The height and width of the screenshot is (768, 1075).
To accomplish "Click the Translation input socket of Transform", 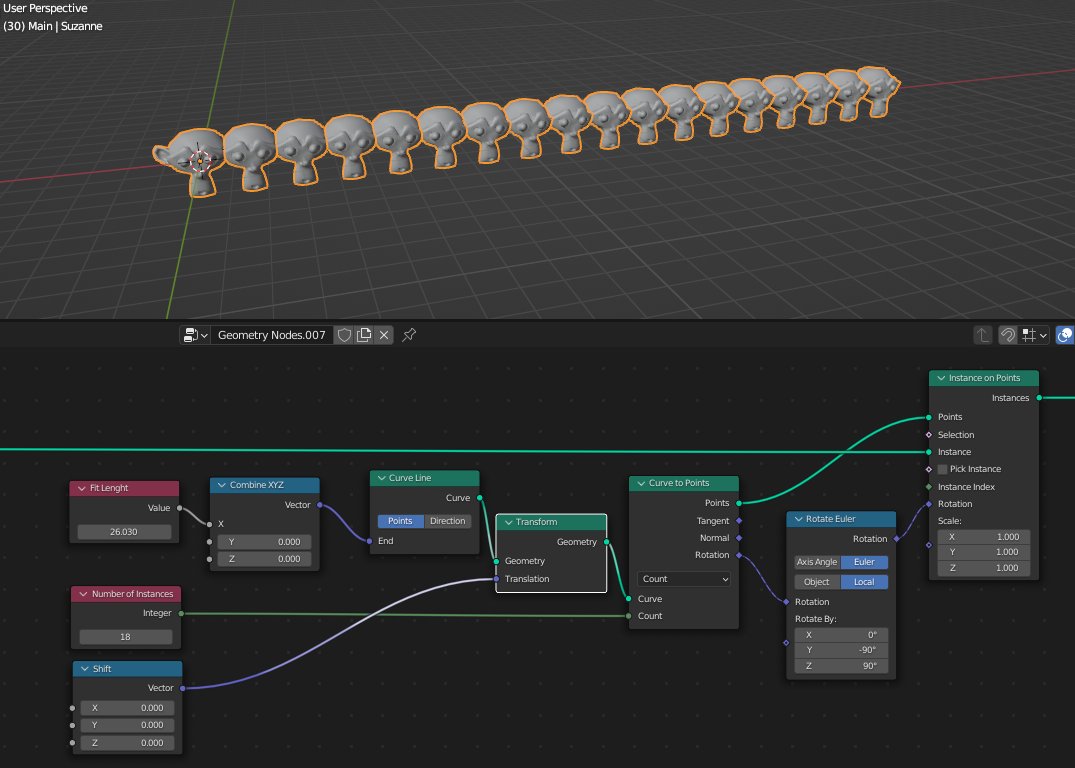I will (x=496, y=579).
